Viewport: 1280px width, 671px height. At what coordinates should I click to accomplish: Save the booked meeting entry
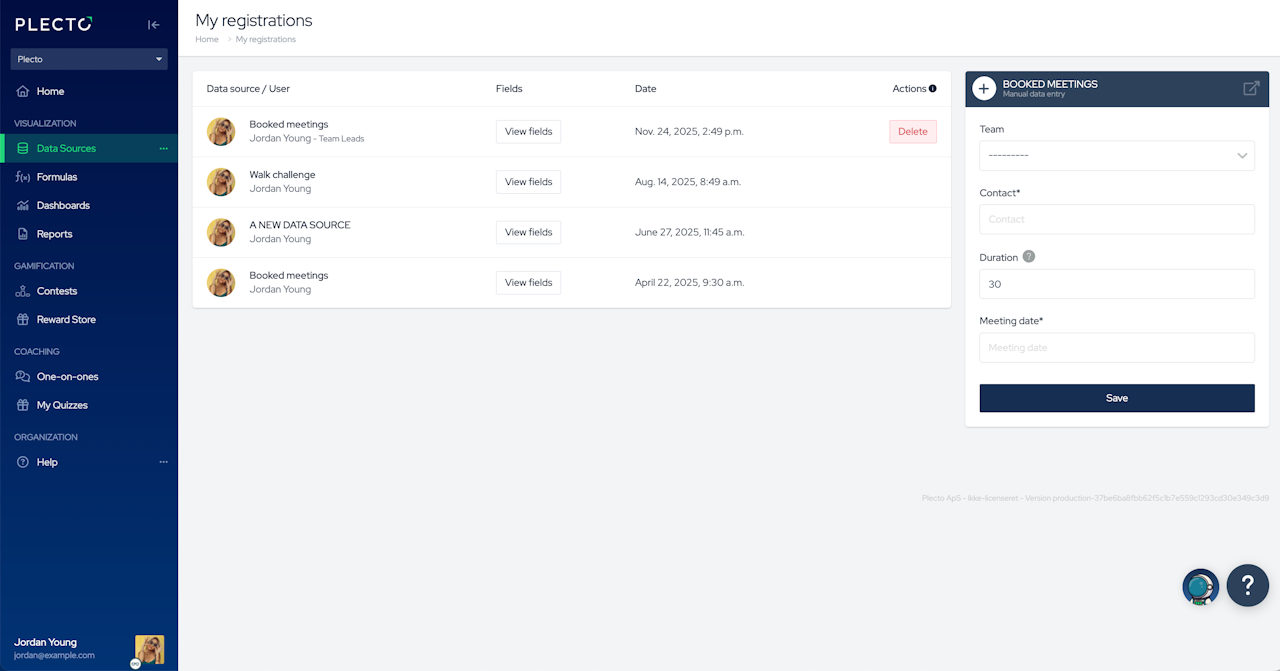coord(1117,398)
